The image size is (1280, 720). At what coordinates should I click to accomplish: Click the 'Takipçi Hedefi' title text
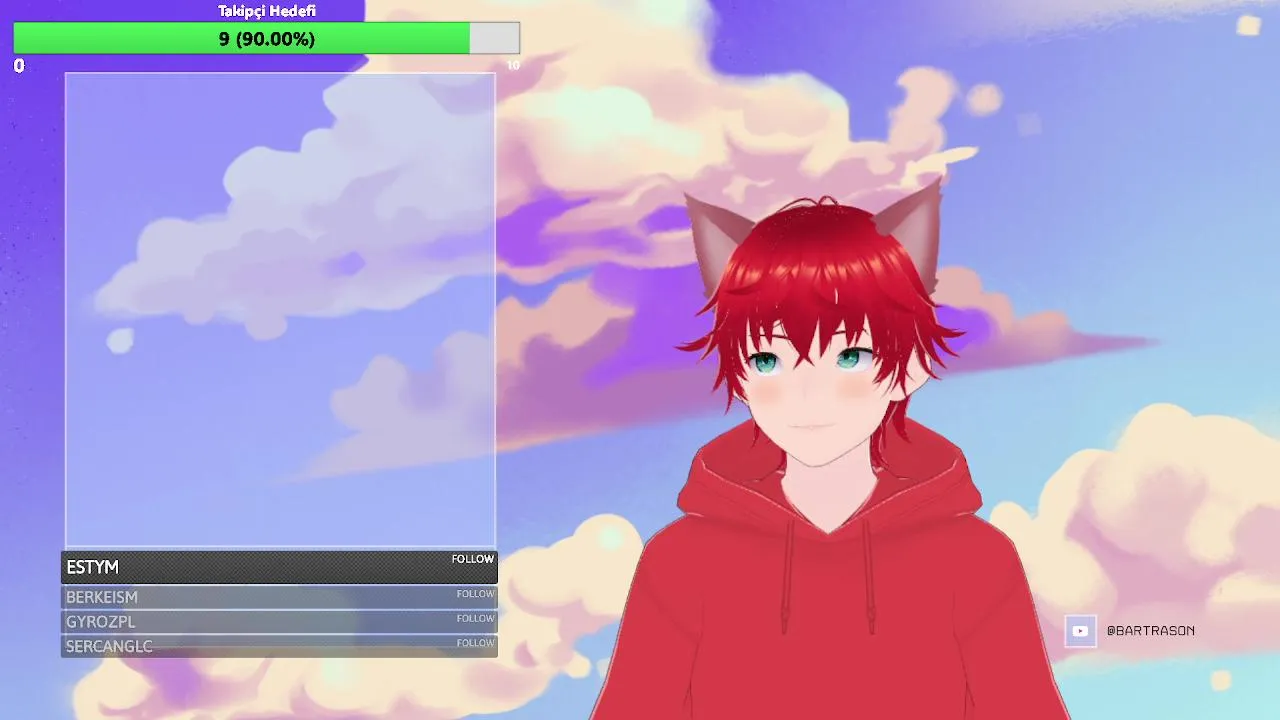pyautogui.click(x=267, y=11)
